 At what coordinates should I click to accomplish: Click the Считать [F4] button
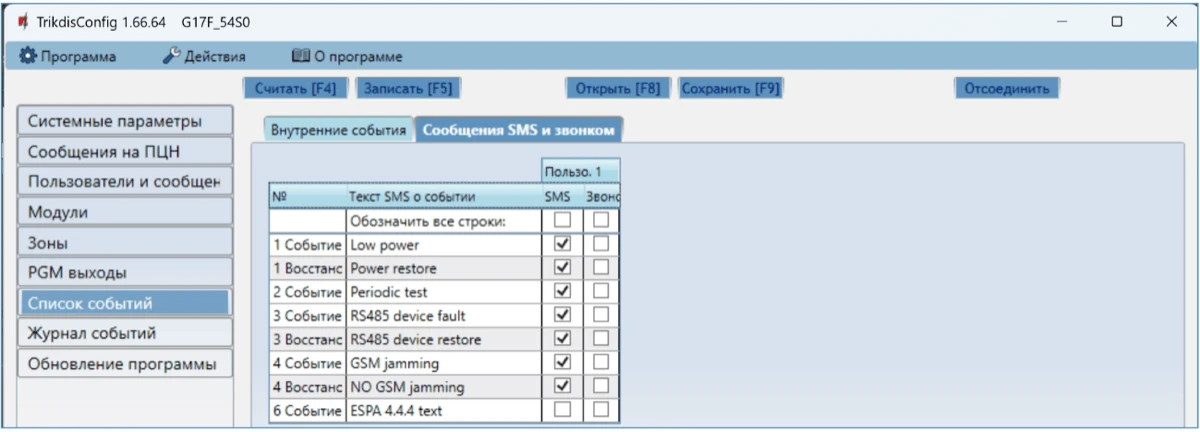tap(295, 88)
